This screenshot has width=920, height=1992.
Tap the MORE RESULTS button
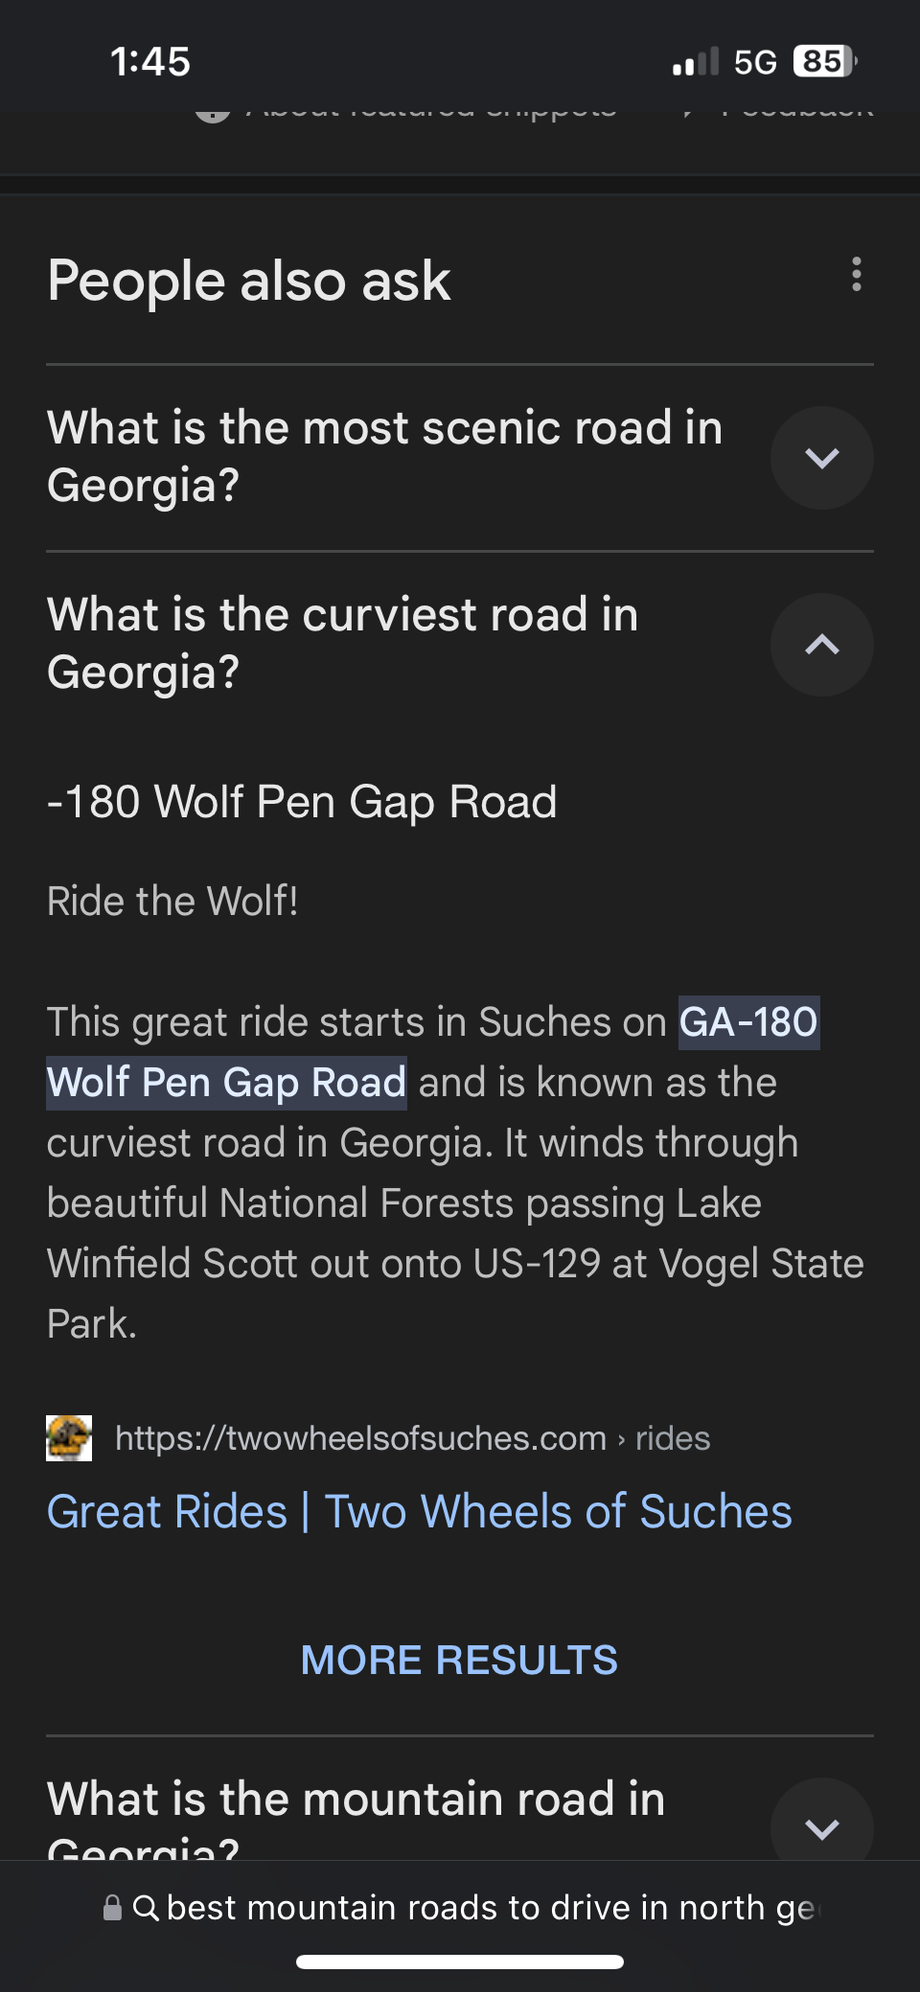pyautogui.click(x=459, y=1660)
